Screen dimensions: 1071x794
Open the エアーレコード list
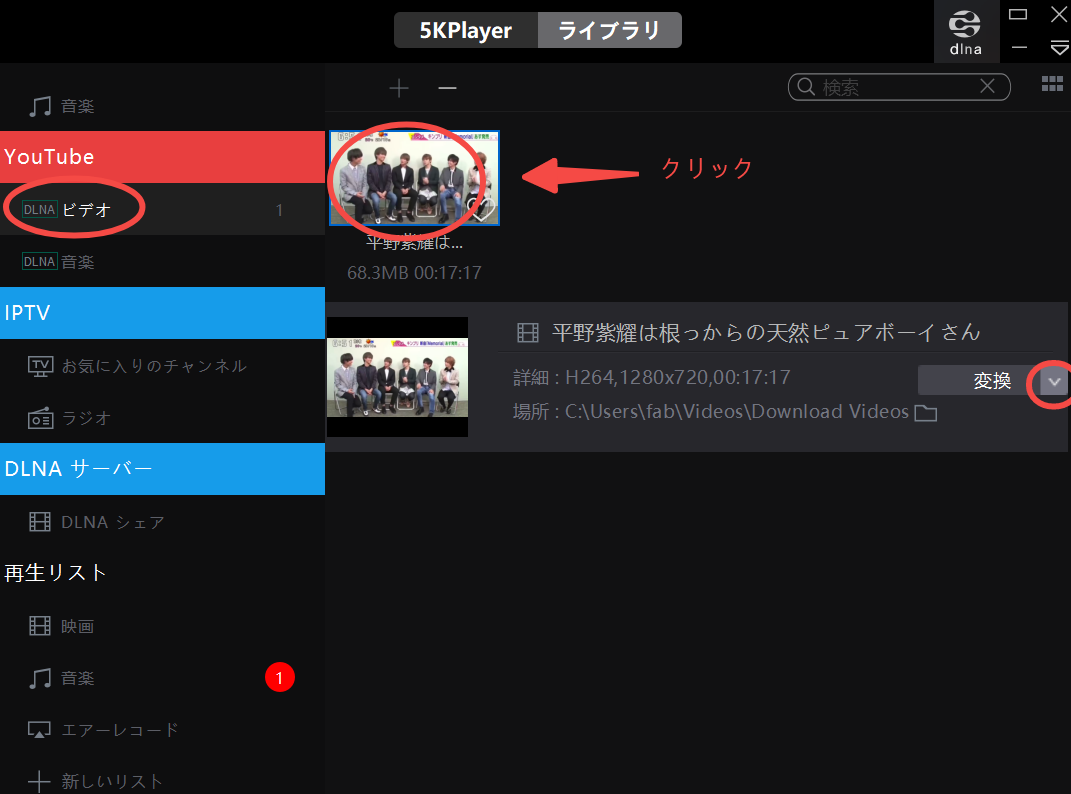(163, 730)
